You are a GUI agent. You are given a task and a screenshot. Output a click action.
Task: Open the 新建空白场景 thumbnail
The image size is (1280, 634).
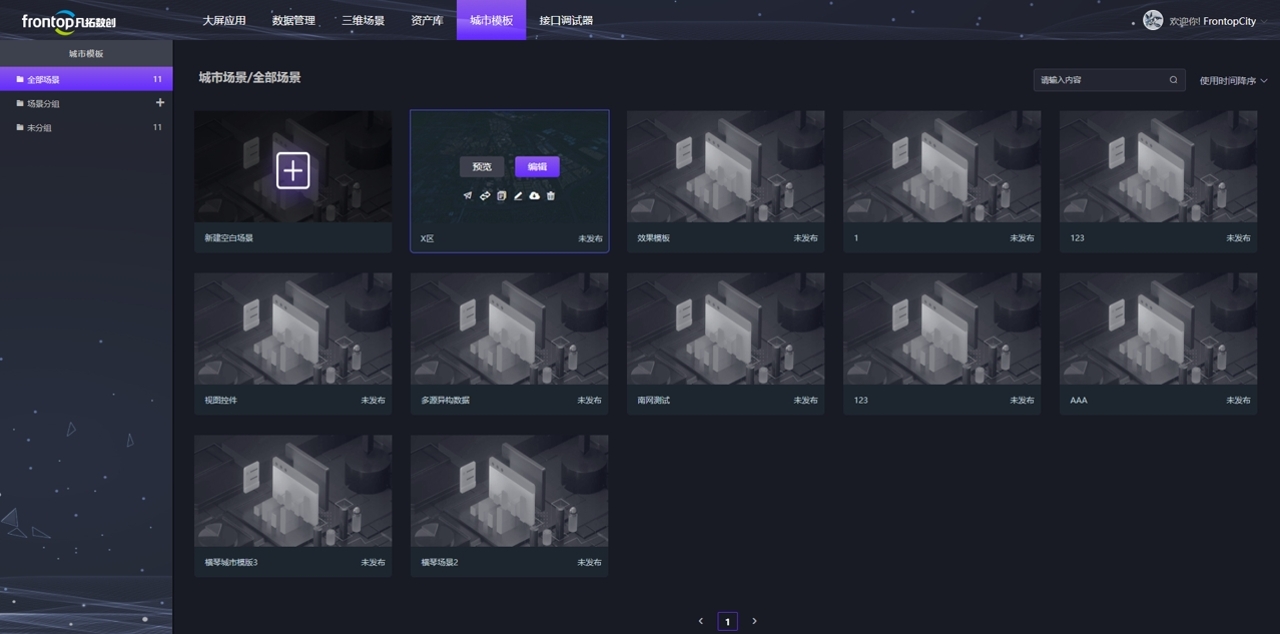(x=293, y=171)
